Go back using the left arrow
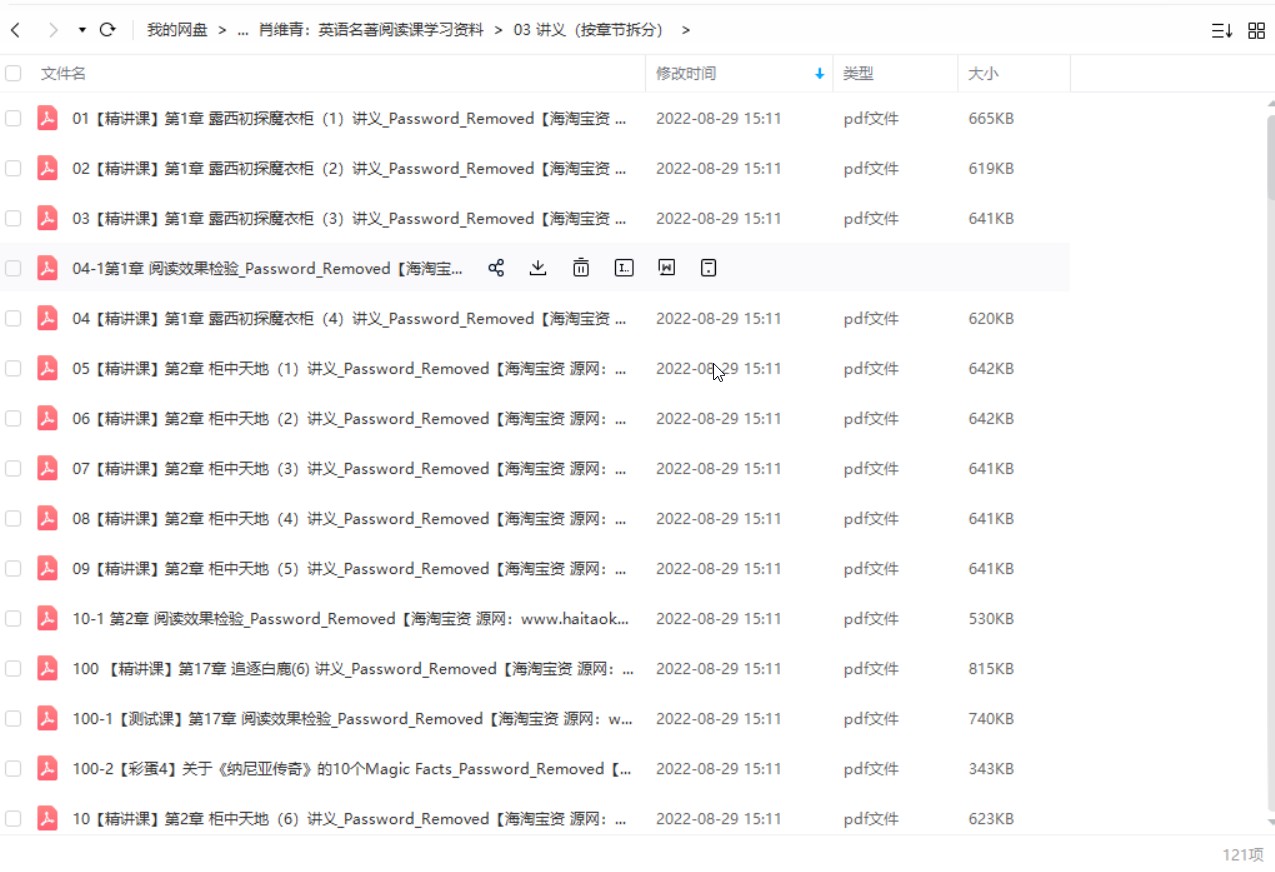Viewport: 1275px width, 872px height. coord(15,30)
